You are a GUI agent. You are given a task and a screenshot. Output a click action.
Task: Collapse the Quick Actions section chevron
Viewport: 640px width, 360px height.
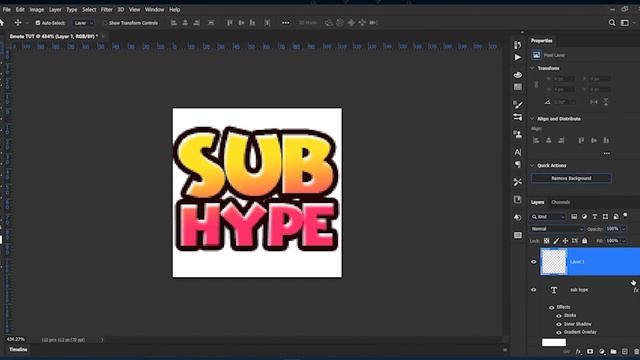tap(532, 166)
